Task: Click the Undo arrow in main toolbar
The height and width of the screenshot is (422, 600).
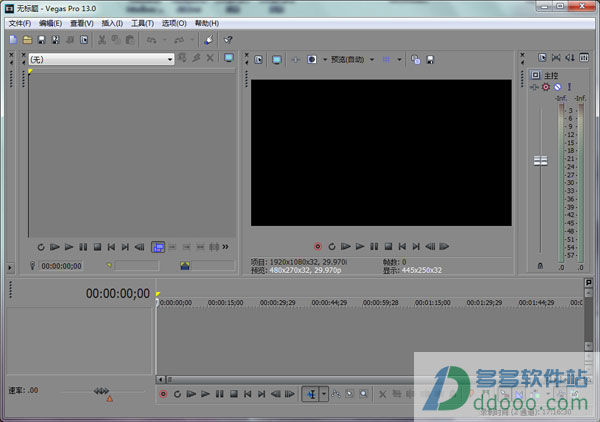Action: [x=152, y=40]
